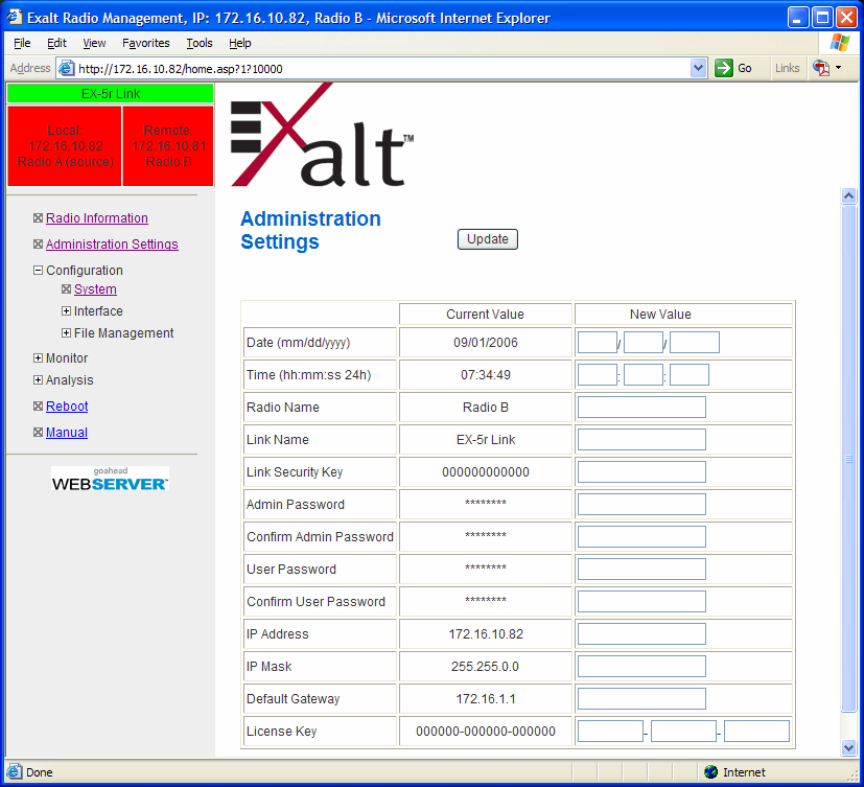The image size is (864, 787).
Task: Click the Reboot link
Action: pyautogui.click(x=67, y=406)
